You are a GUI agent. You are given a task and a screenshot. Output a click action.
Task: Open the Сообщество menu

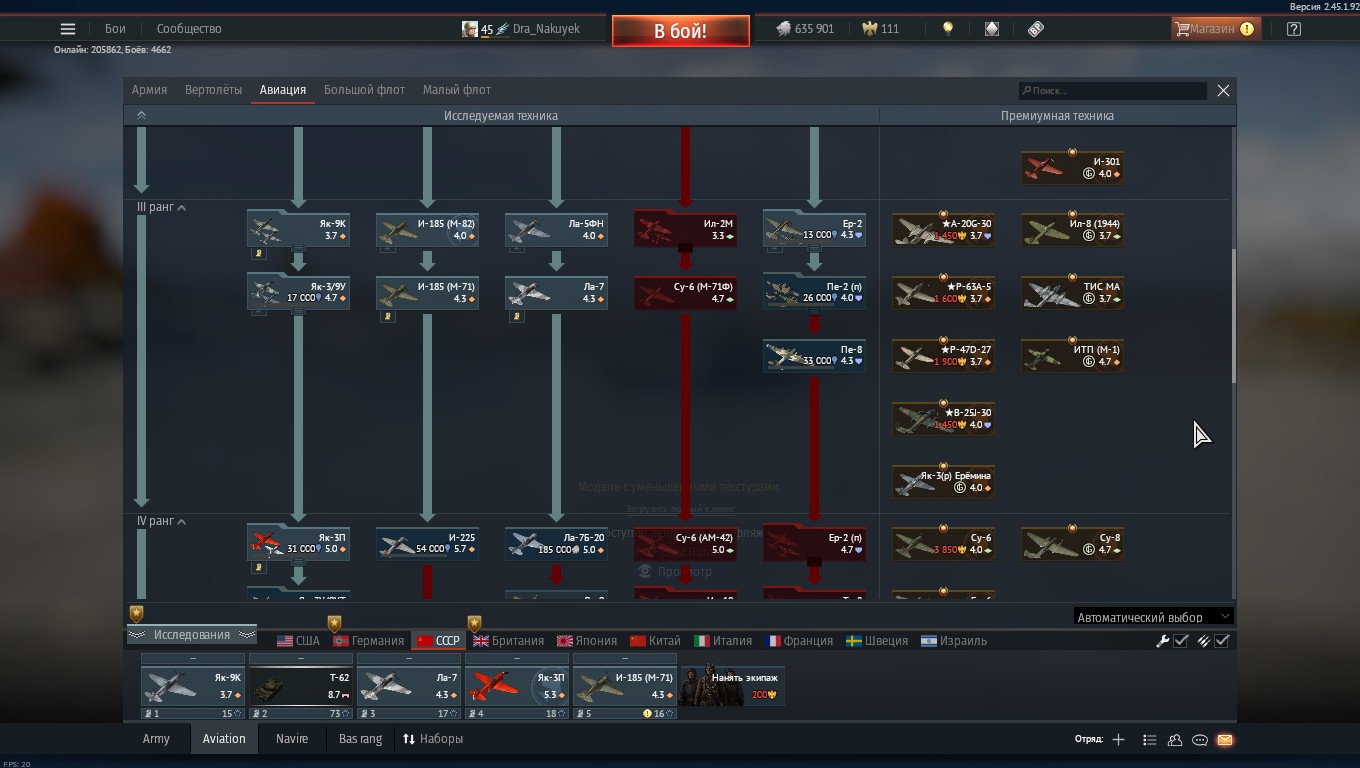click(x=189, y=29)
